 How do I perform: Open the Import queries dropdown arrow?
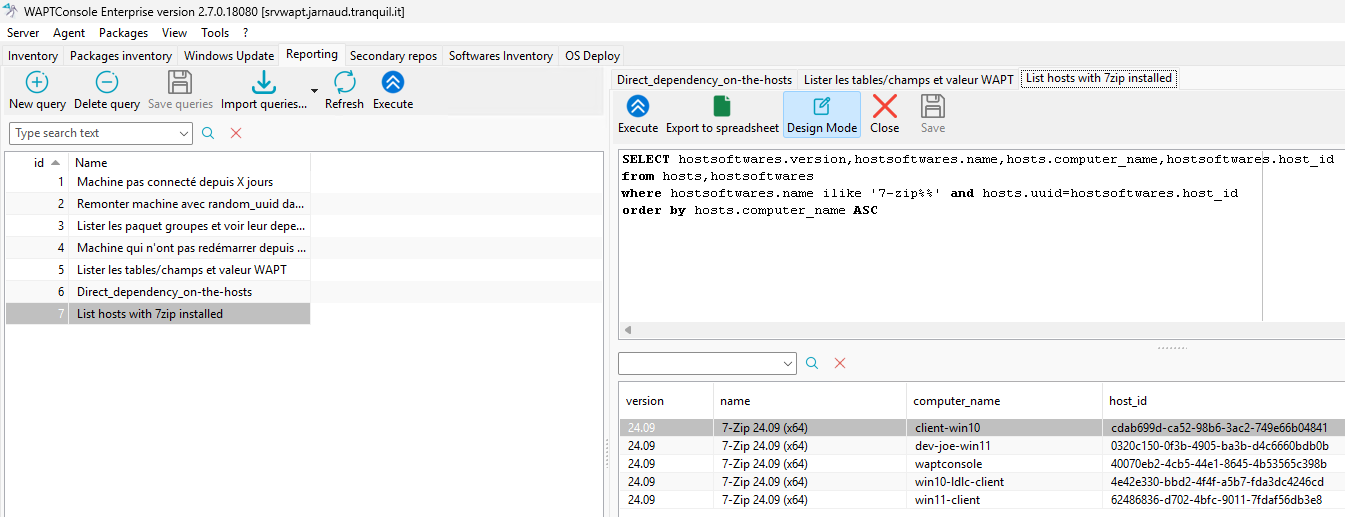(x=314, y=91)
